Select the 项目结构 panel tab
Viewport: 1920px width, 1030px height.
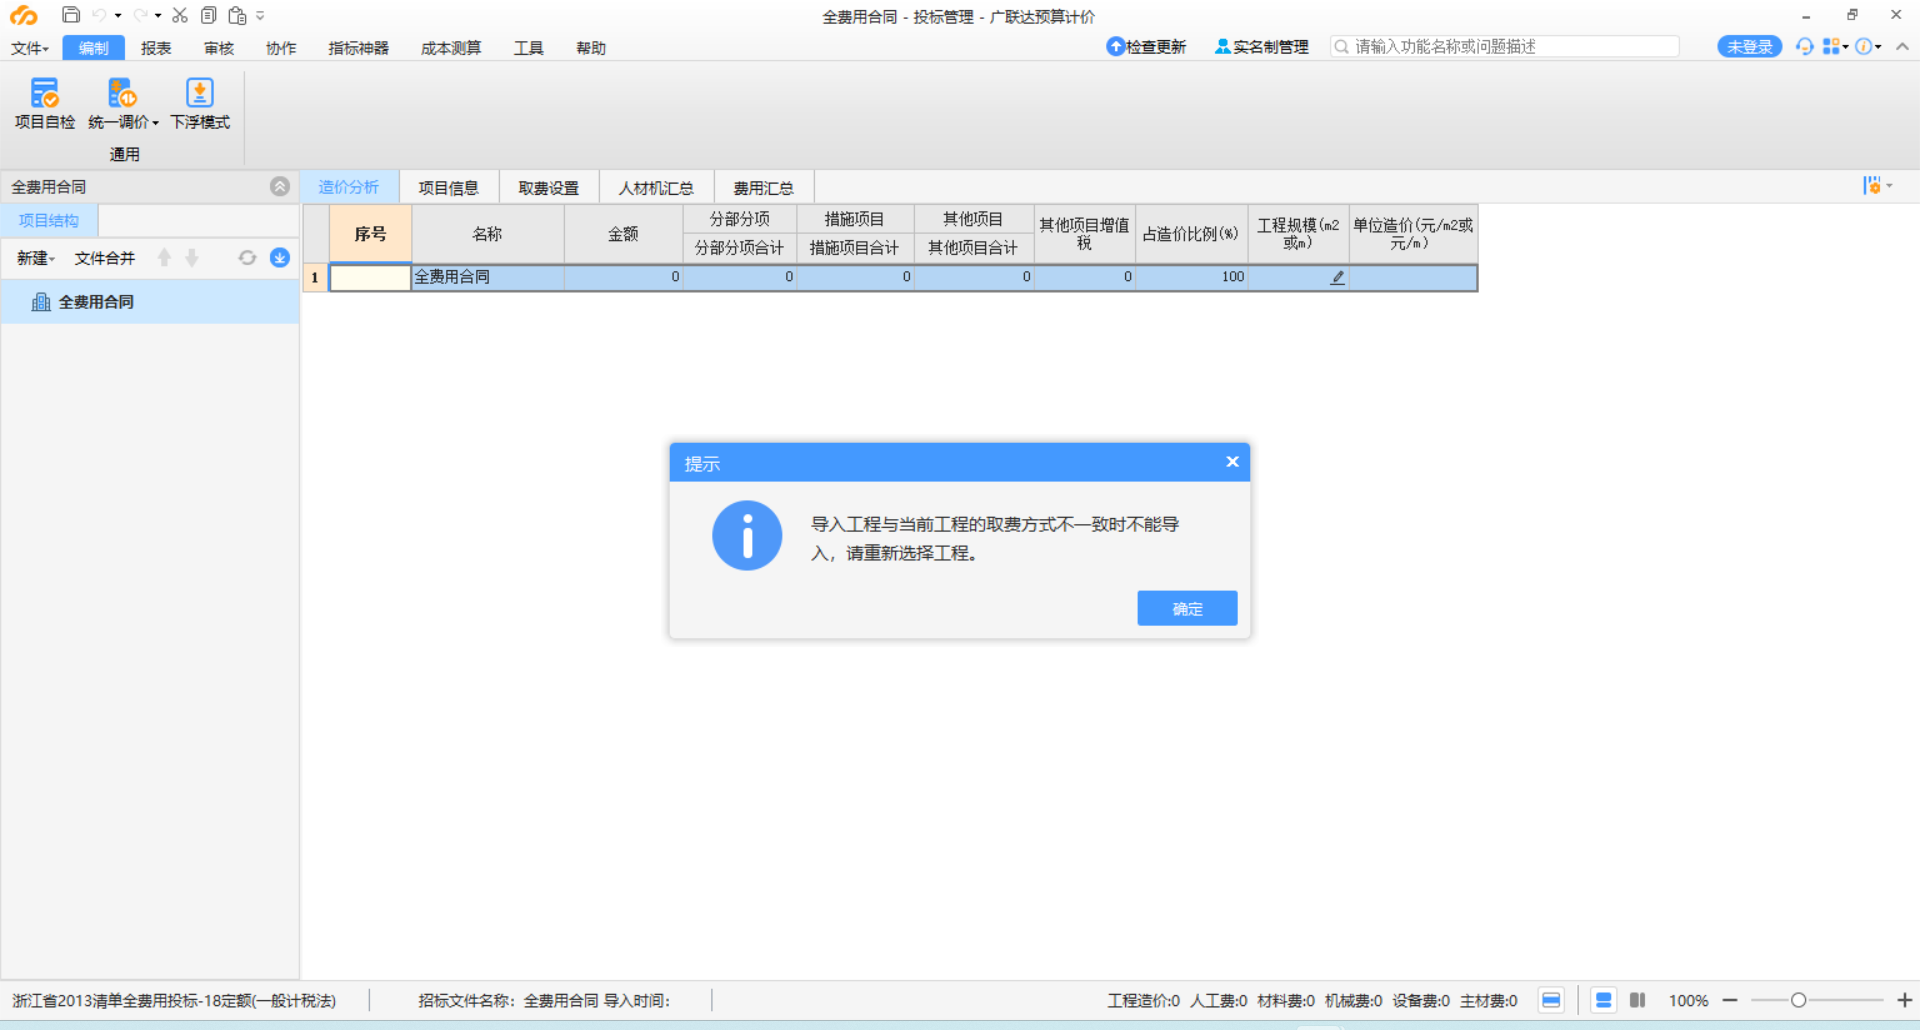point(49,221)
